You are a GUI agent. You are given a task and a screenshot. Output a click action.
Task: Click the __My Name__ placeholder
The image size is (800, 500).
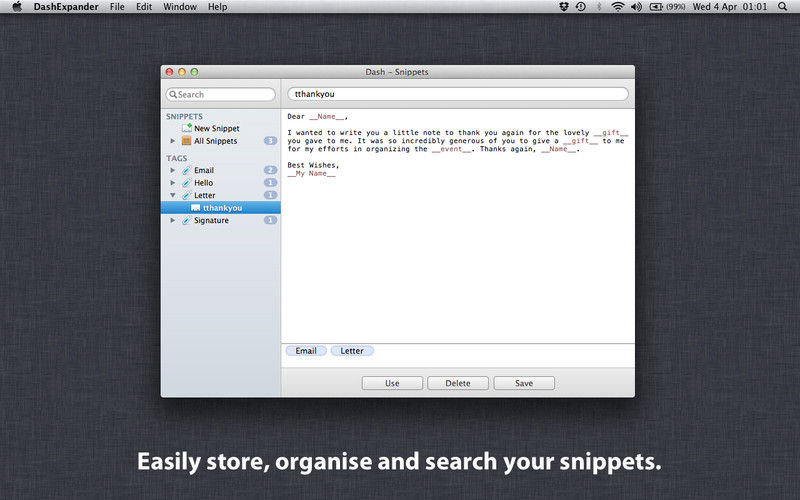tap(311, 173)
